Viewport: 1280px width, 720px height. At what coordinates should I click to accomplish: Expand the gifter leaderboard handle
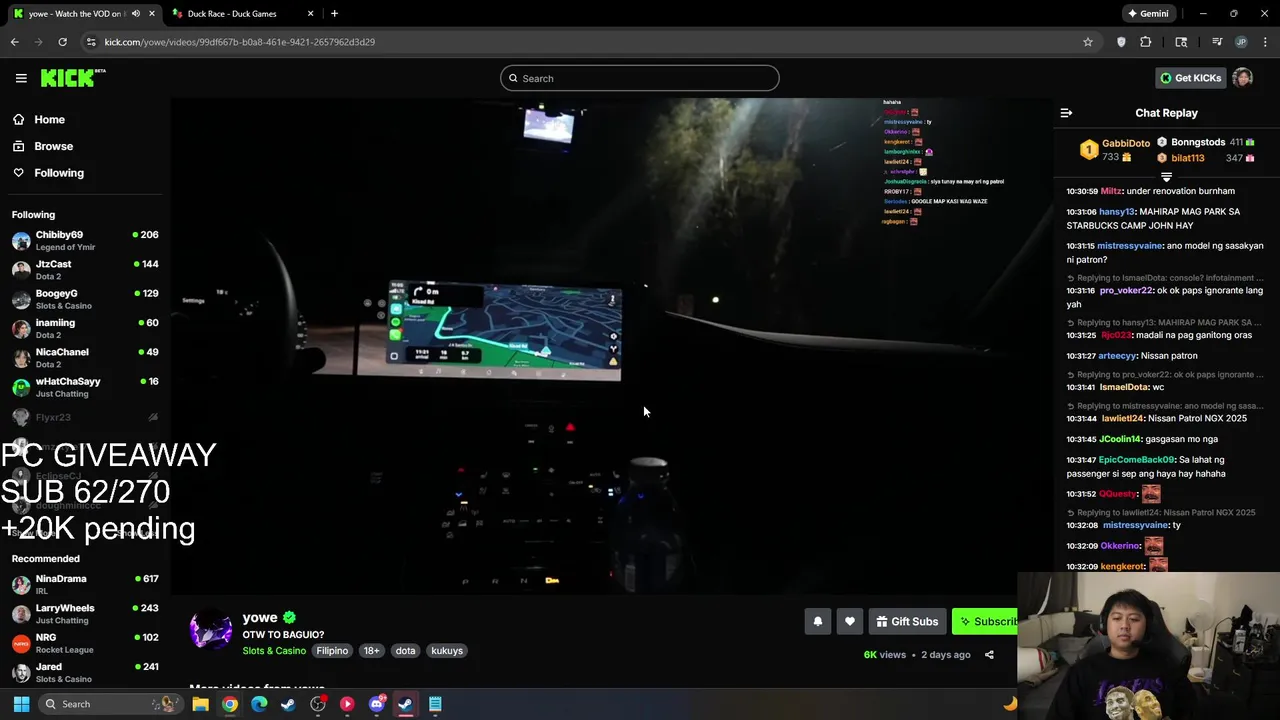click(1166, 176)
